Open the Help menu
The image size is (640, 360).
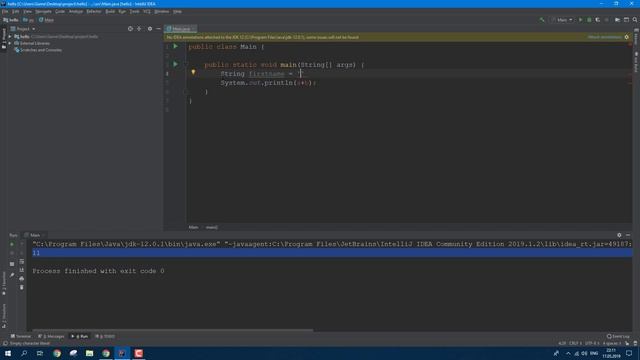tap(177, 11)
